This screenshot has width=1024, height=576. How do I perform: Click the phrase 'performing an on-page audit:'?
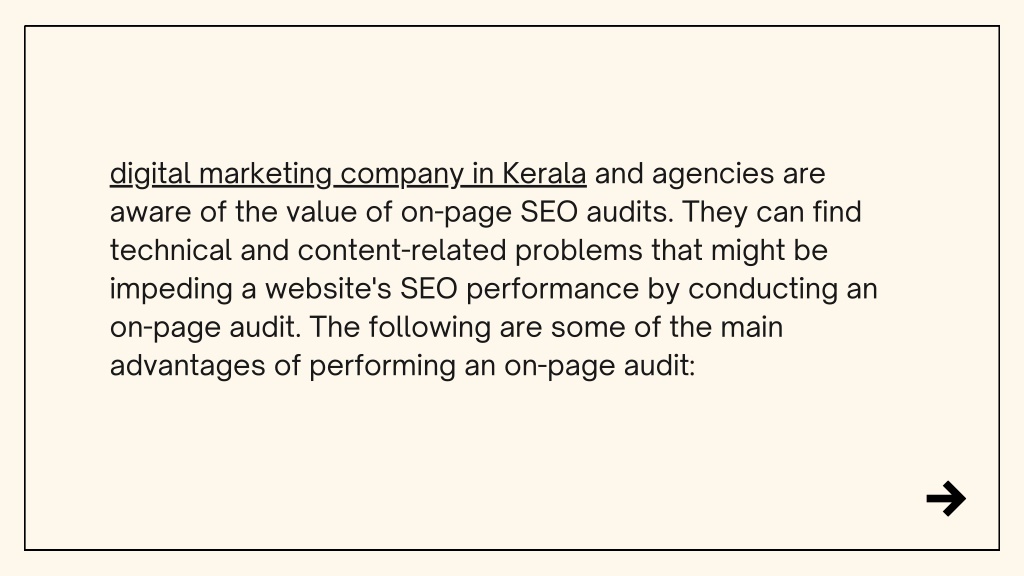click(503, 366)
